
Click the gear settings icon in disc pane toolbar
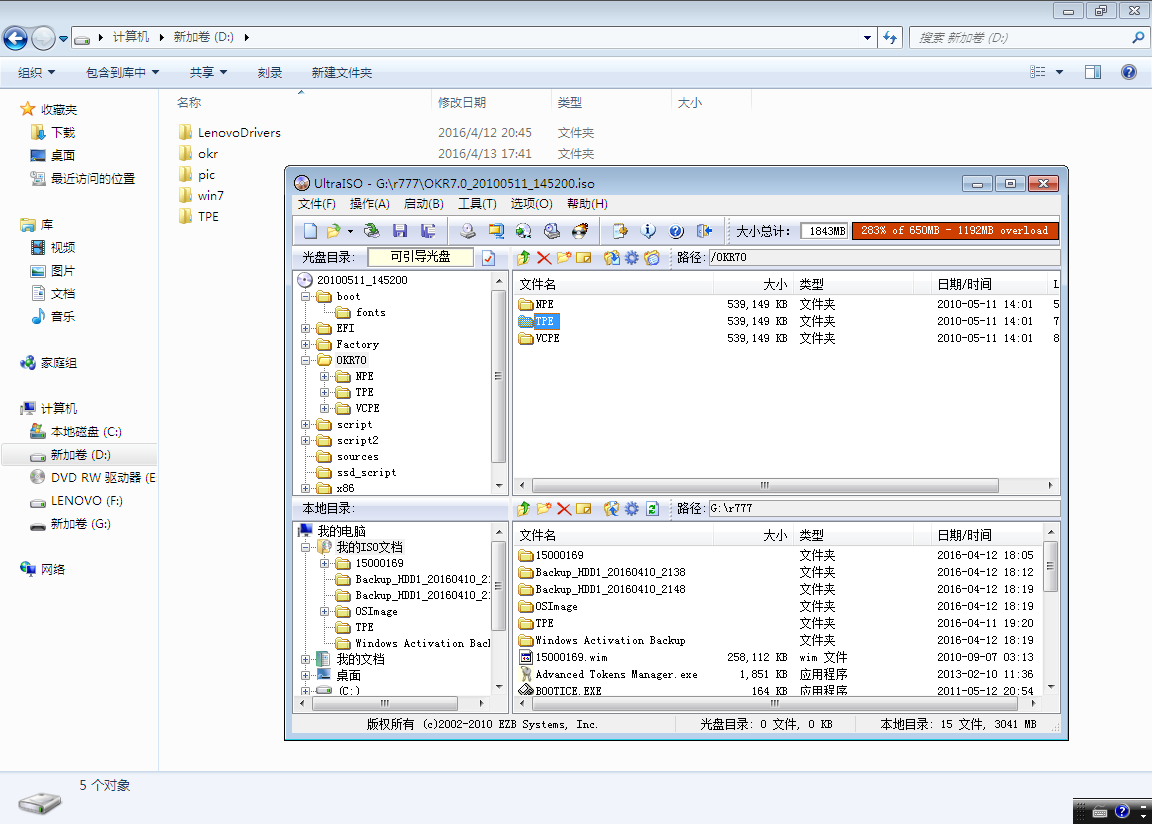coord(631,258)
